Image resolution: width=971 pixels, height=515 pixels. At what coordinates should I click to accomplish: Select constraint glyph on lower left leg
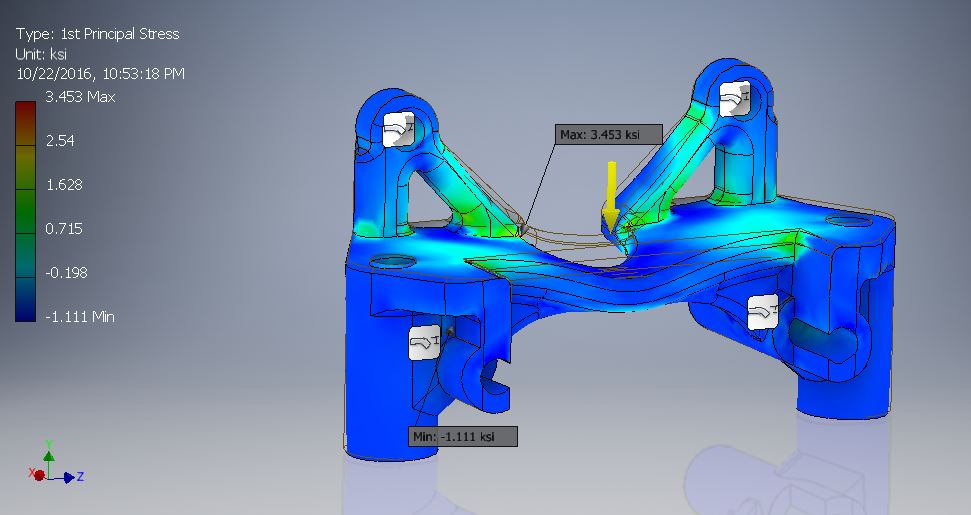pyautogui.click(x=424, y=342)
